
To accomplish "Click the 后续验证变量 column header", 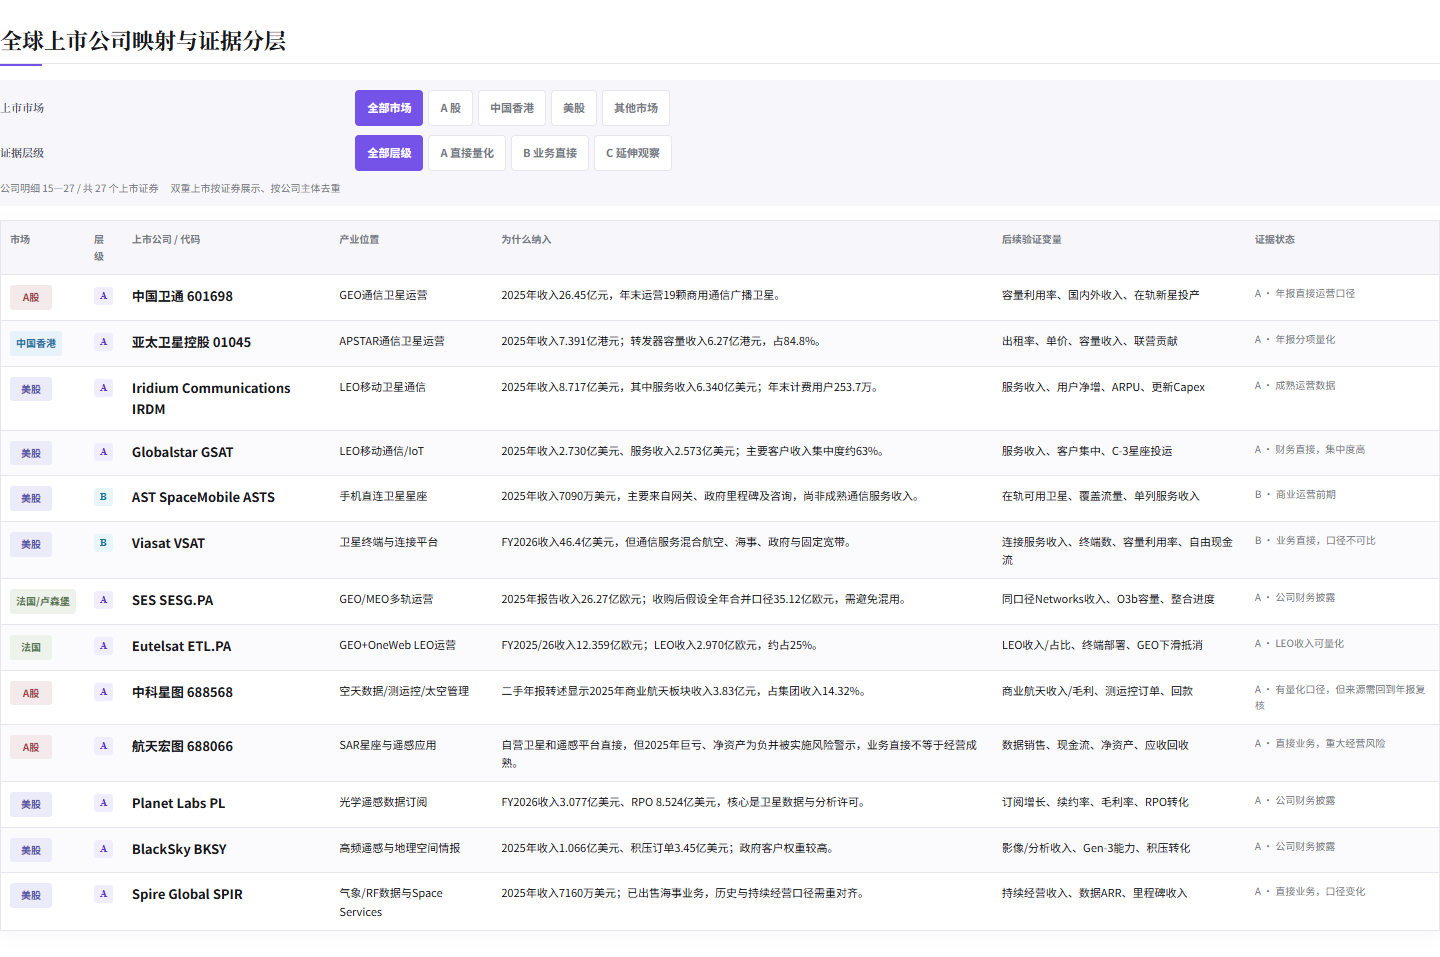I will tap(1032, 240).
